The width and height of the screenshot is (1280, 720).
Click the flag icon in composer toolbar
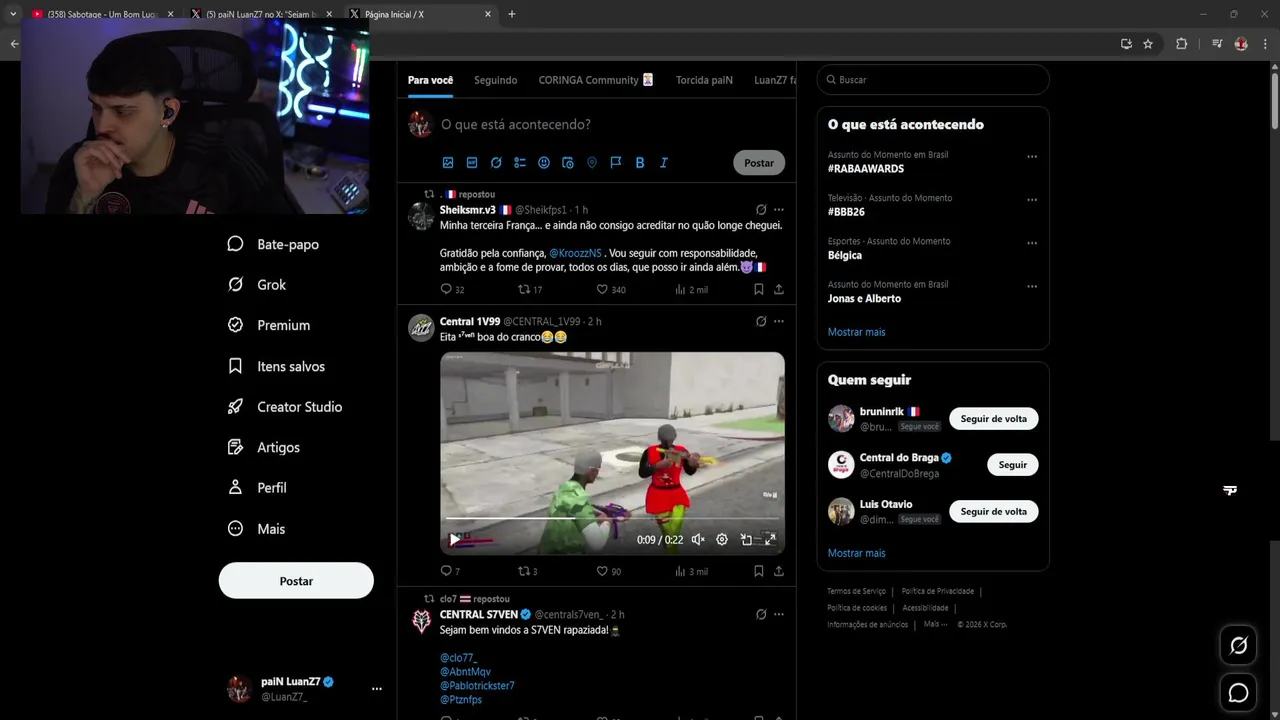click(x=616, y=163)
